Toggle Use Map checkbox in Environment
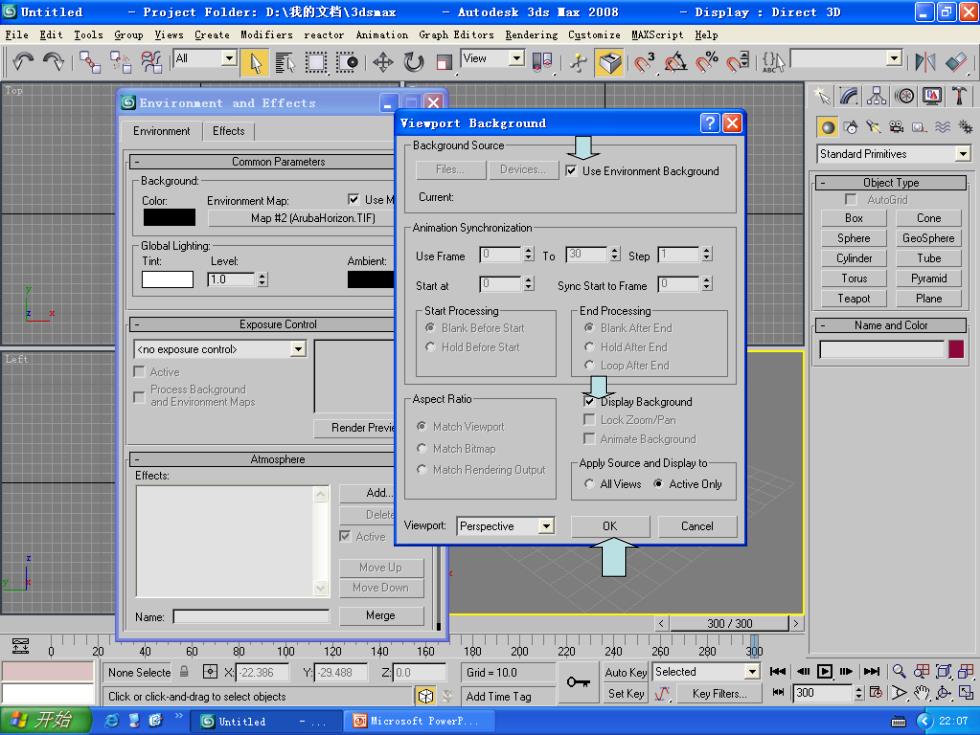Image resolution: width=980 pixels, height=735 pixels. click(353, 199)
